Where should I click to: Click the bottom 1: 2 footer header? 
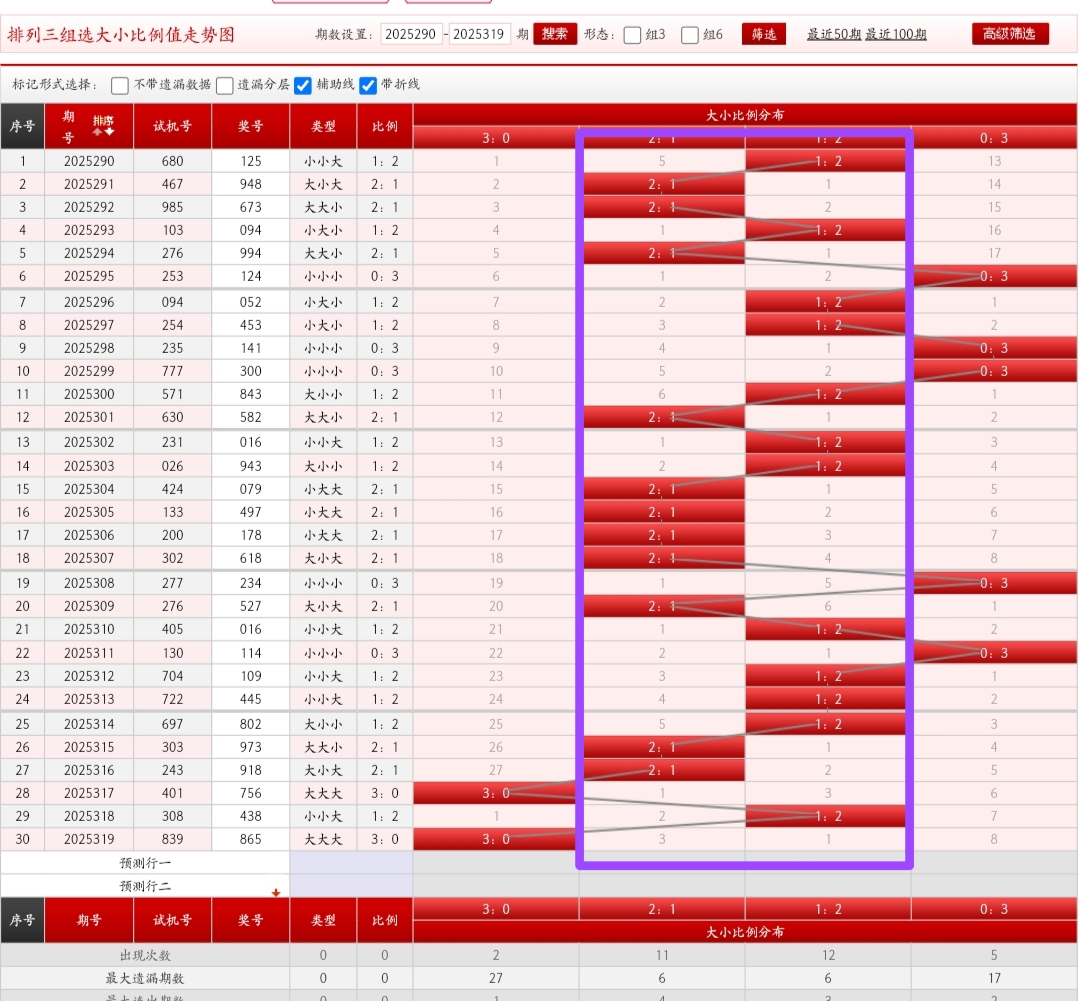click(828, 909)
